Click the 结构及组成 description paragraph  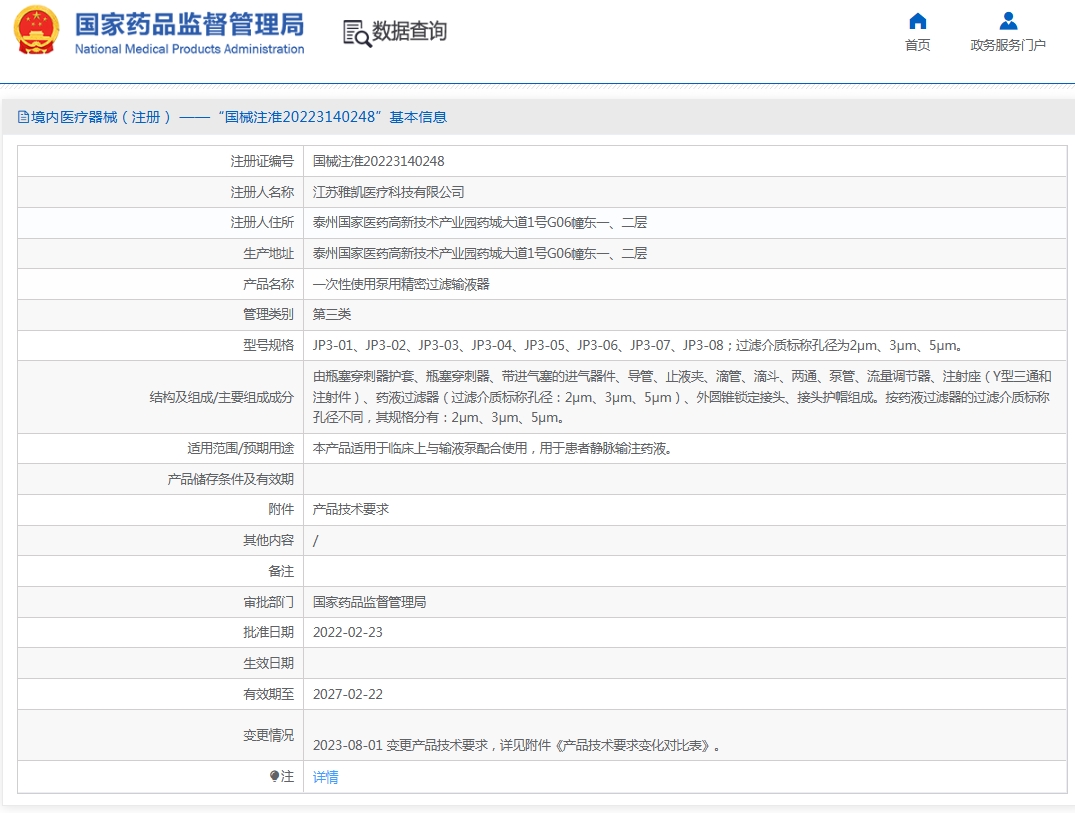tap(682, 397)
